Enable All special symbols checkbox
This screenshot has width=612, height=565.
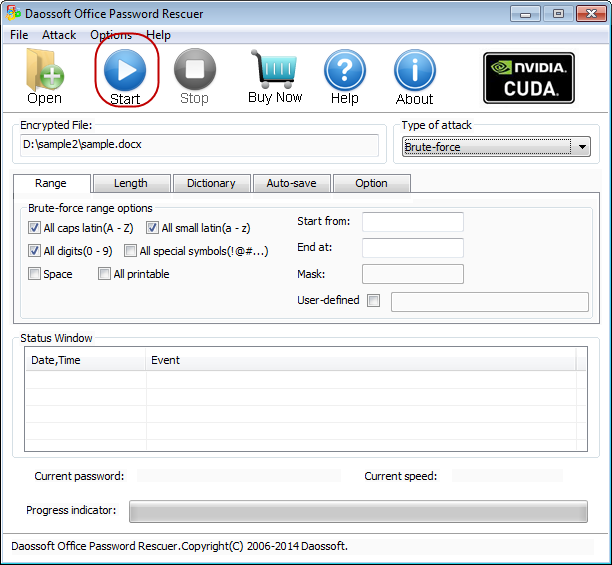click(130, 251)
